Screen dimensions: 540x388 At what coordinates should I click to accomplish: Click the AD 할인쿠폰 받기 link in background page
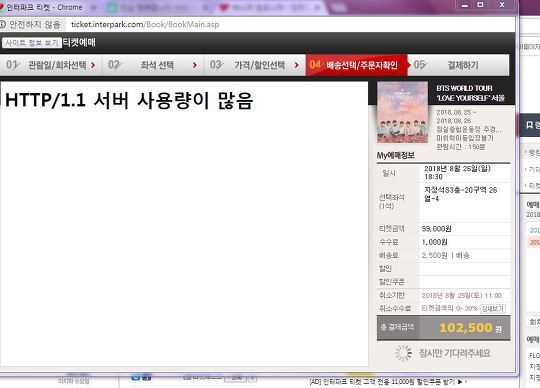pyautogui.click(x=382, y=381)
